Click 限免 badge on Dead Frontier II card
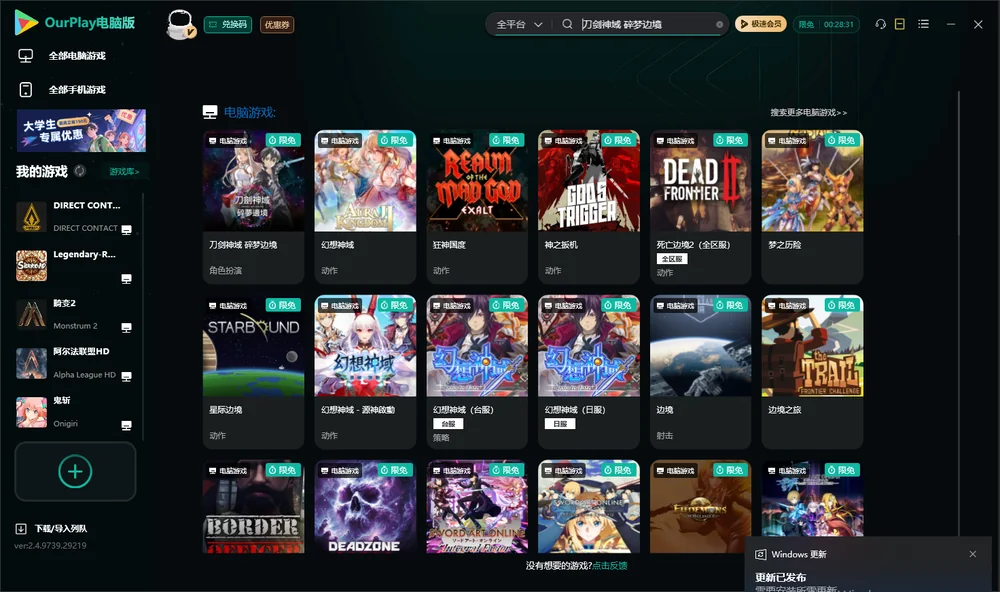 point(730,140)
